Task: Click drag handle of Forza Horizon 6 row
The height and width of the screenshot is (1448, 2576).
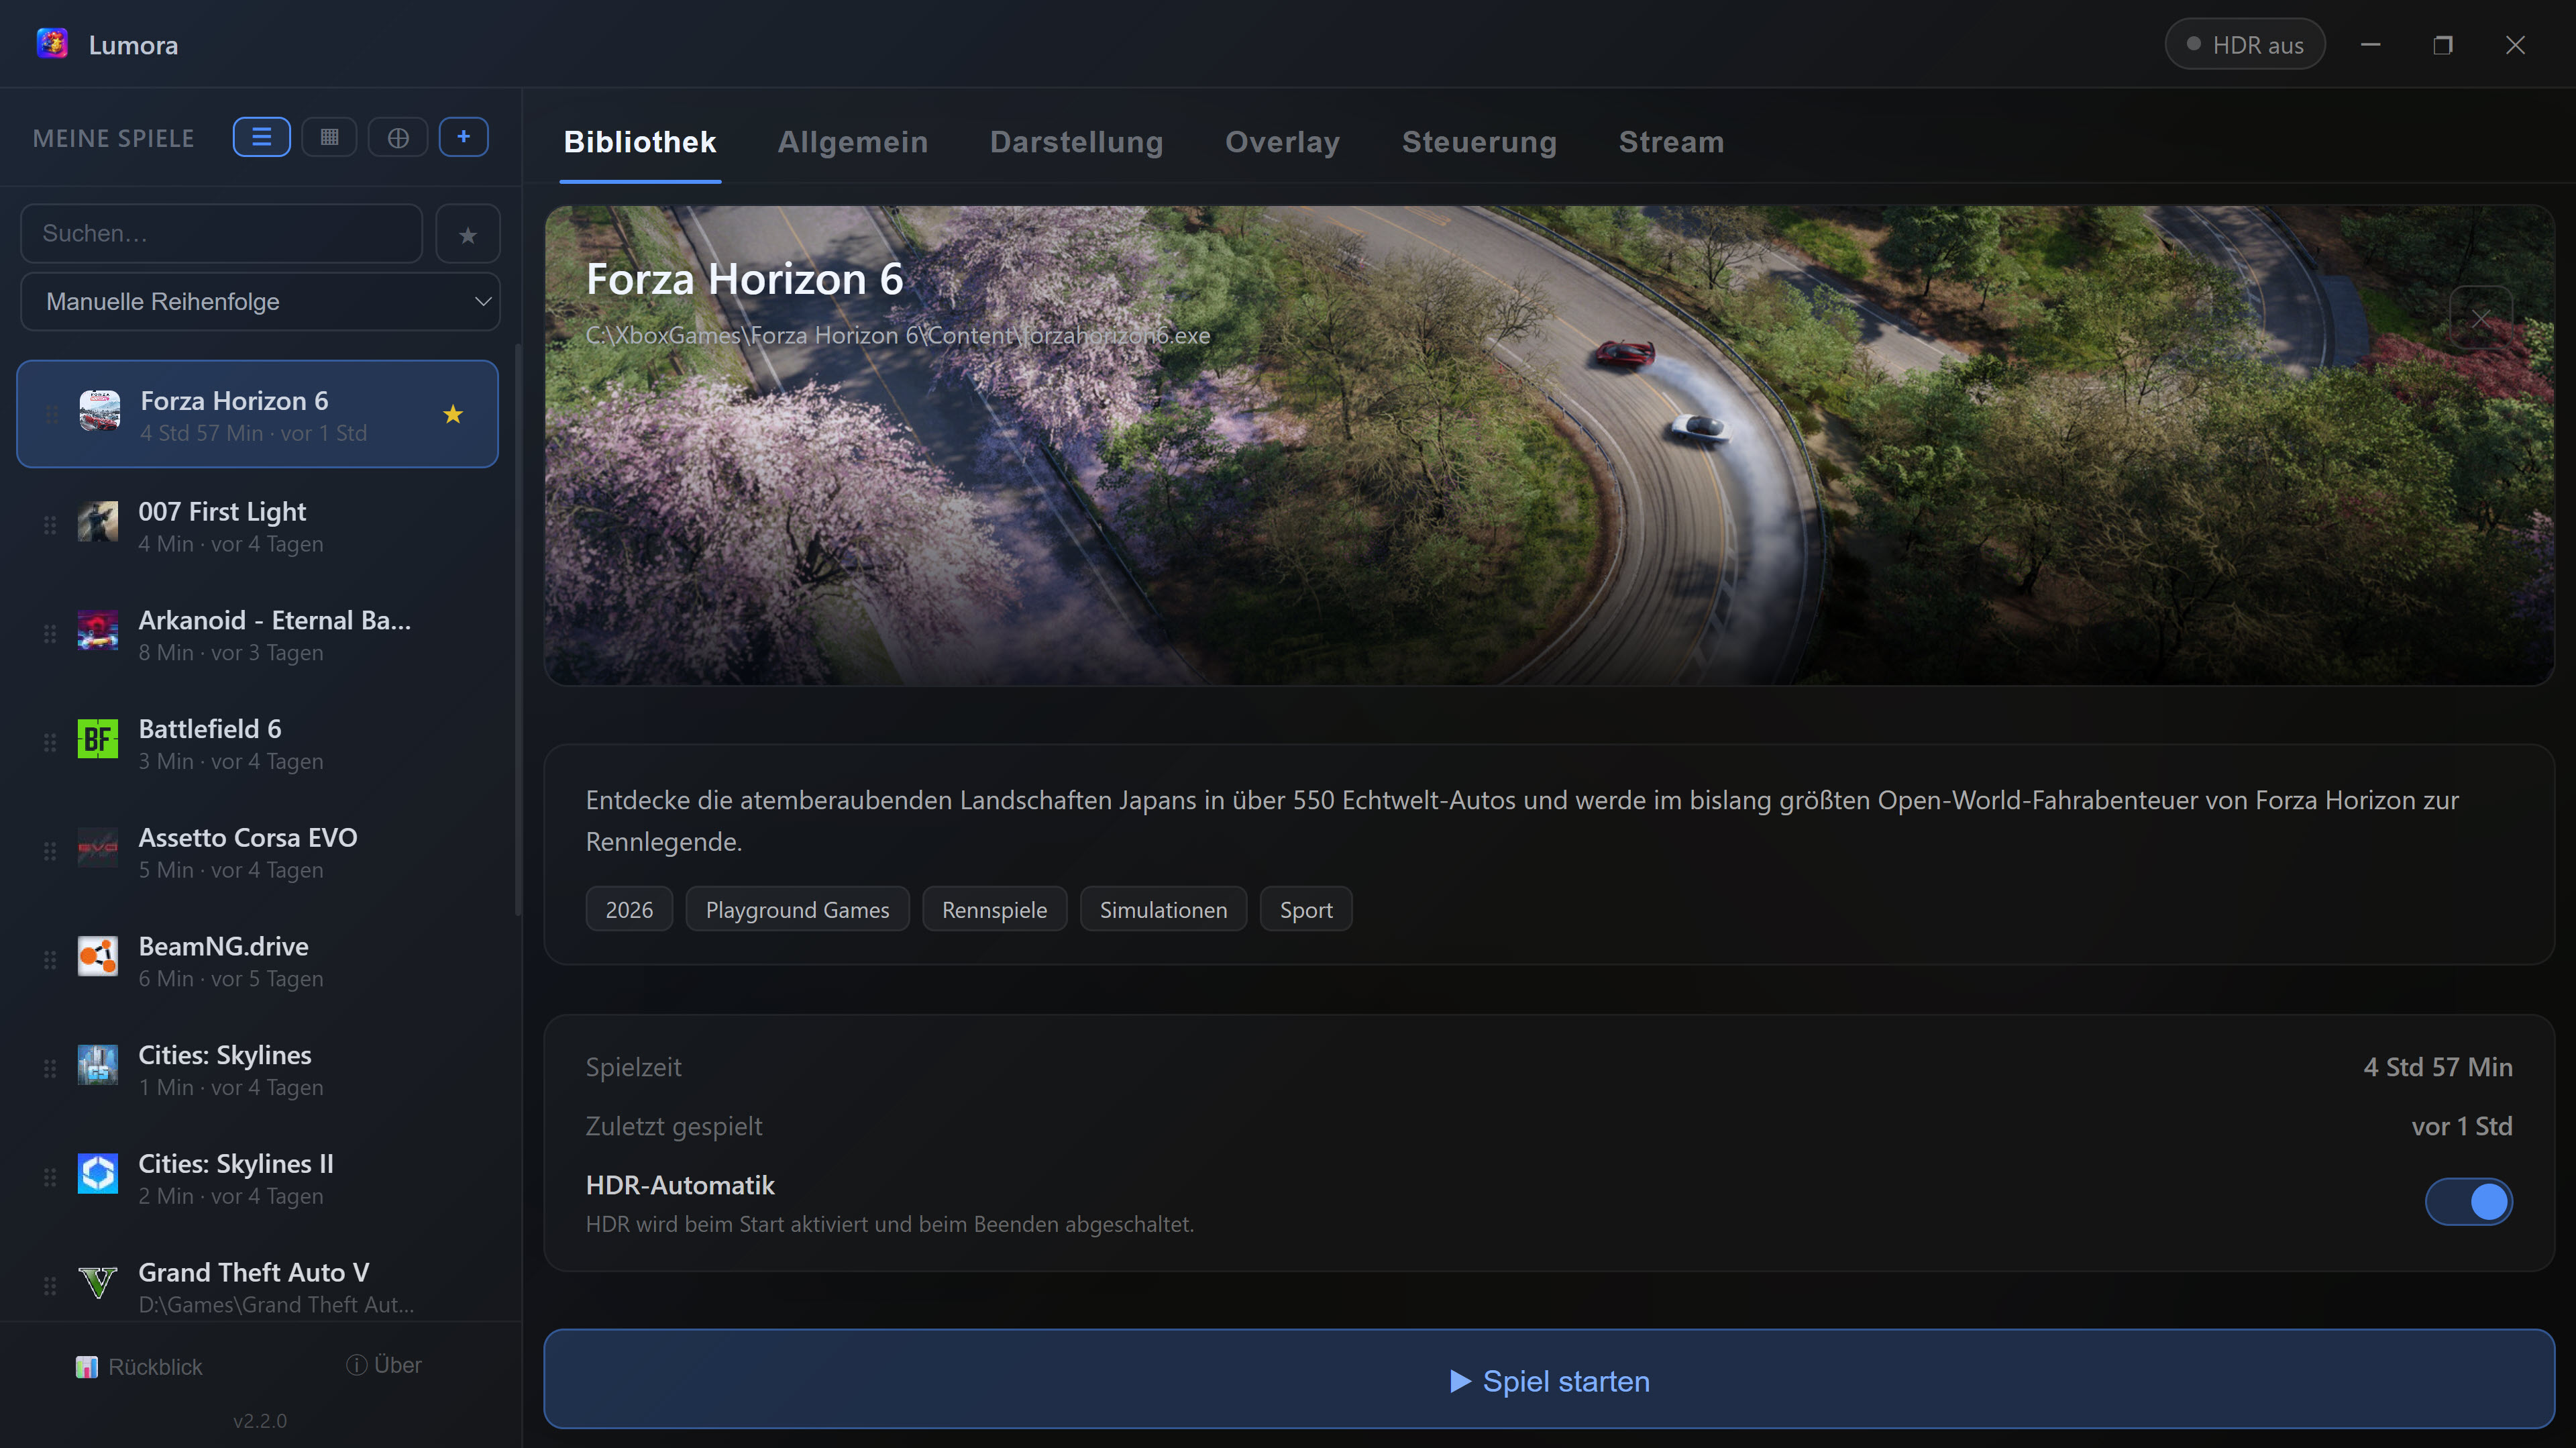Action: click(x=52, y=414)
